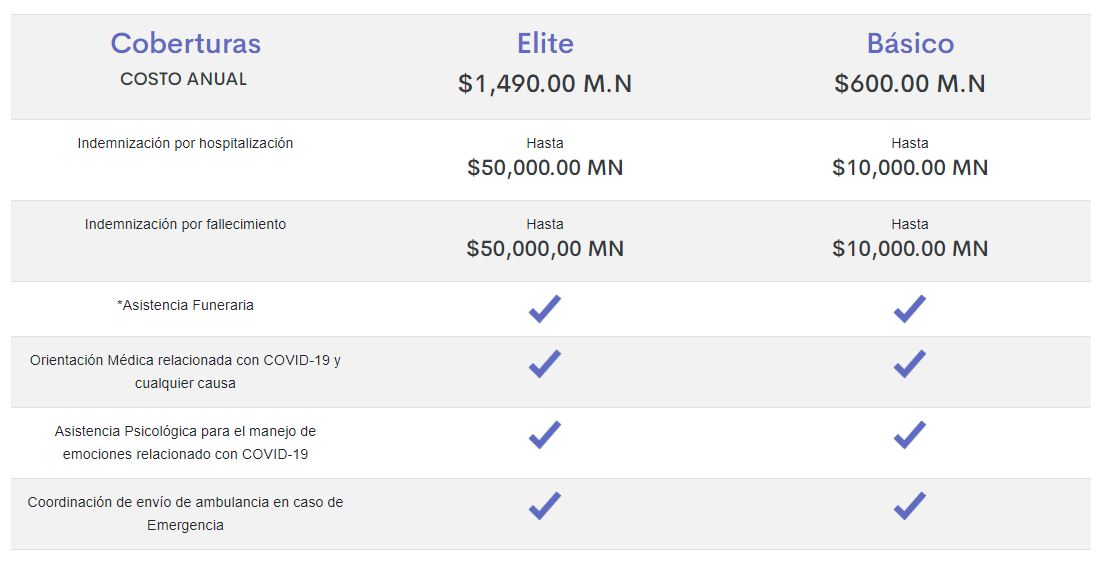Viewport: 1108px width, 561px height.
Task: Click the COSTO ANUAL subtitle
Action: click(184, 79)
